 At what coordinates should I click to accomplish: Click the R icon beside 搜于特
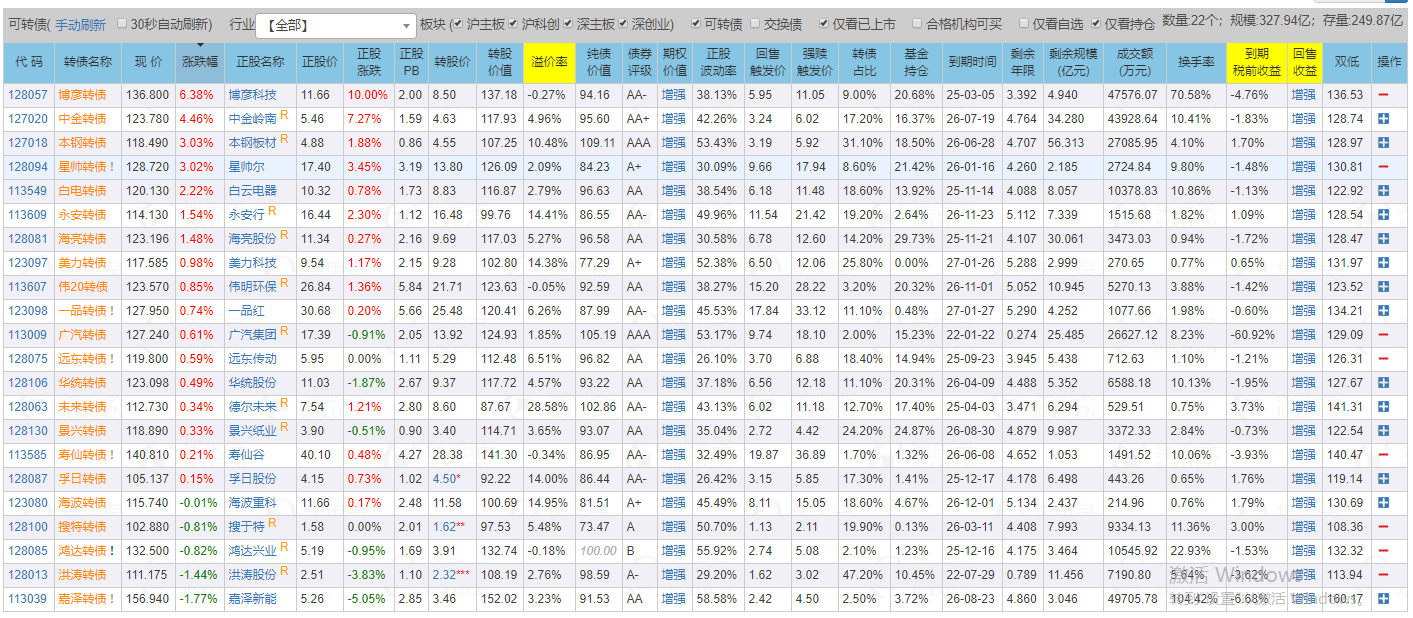[272, 524]
